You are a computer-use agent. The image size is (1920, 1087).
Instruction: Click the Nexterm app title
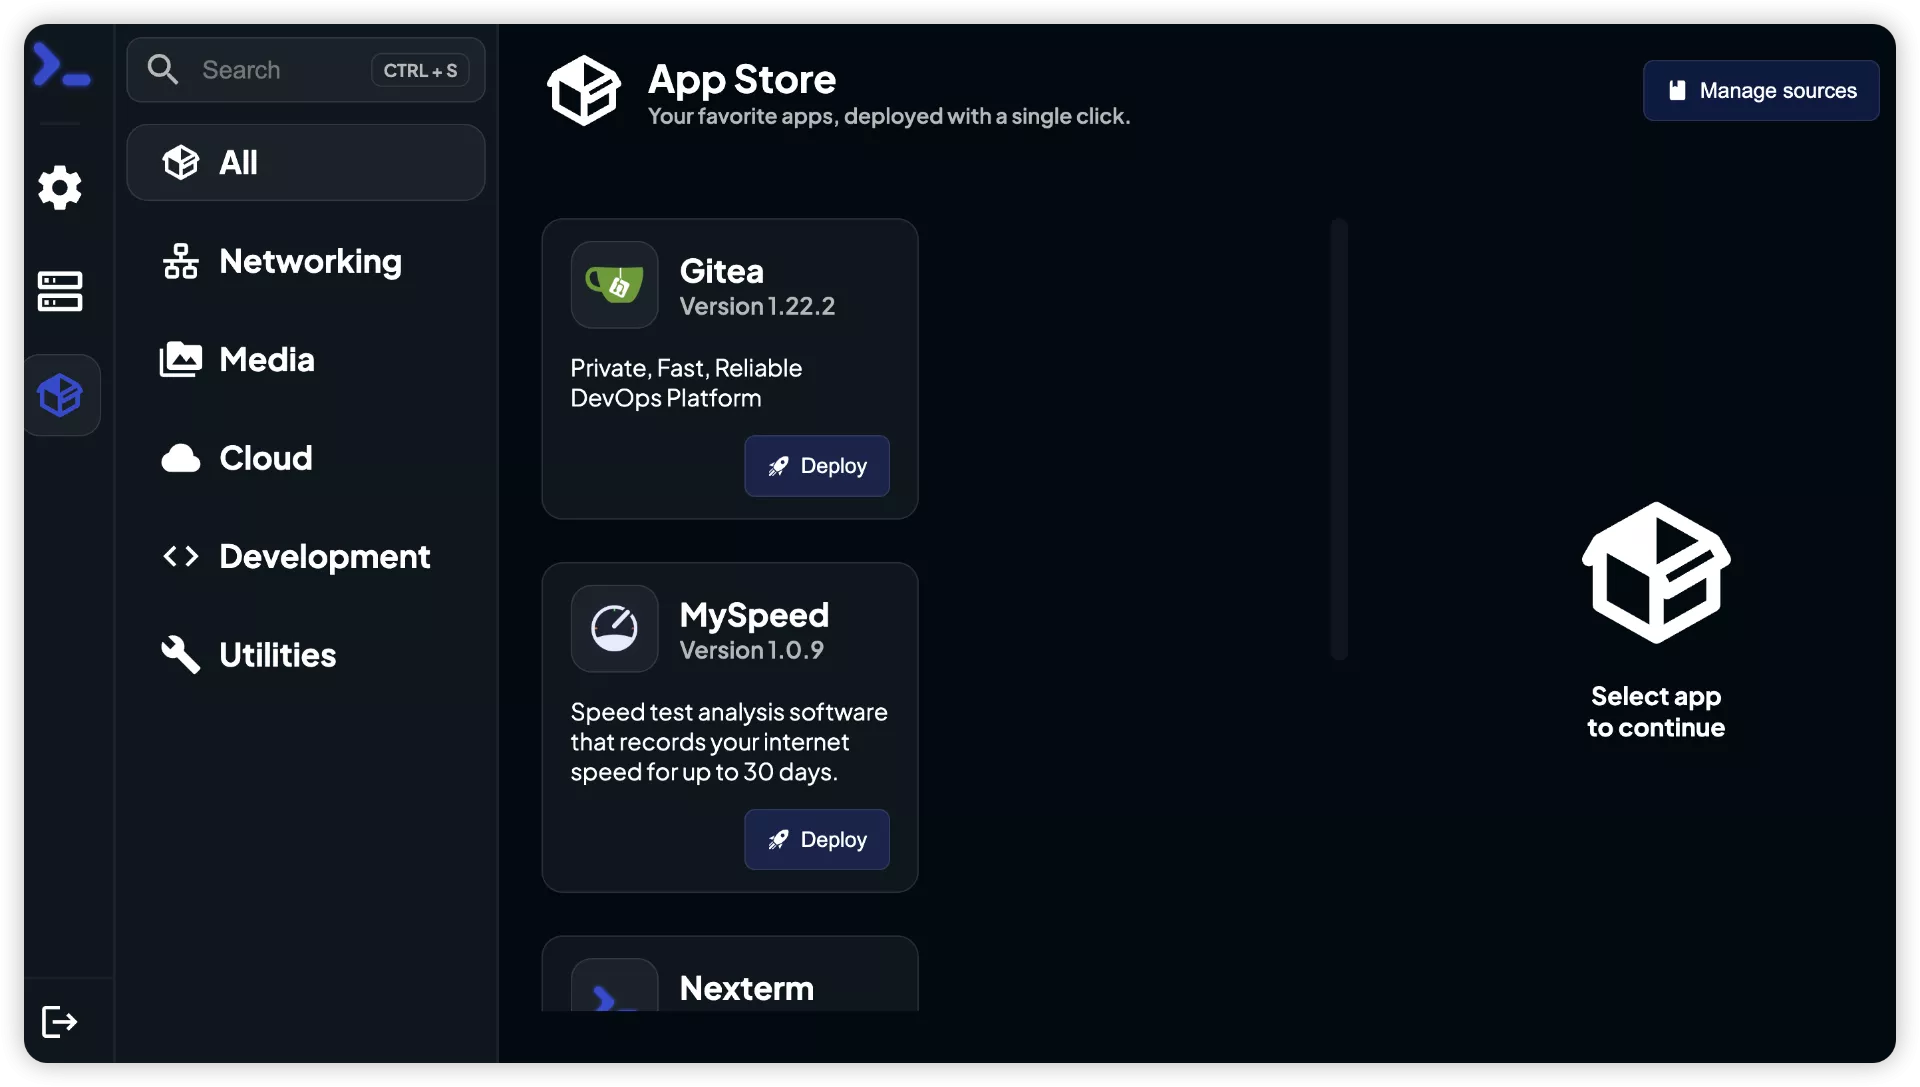(746, 988)
